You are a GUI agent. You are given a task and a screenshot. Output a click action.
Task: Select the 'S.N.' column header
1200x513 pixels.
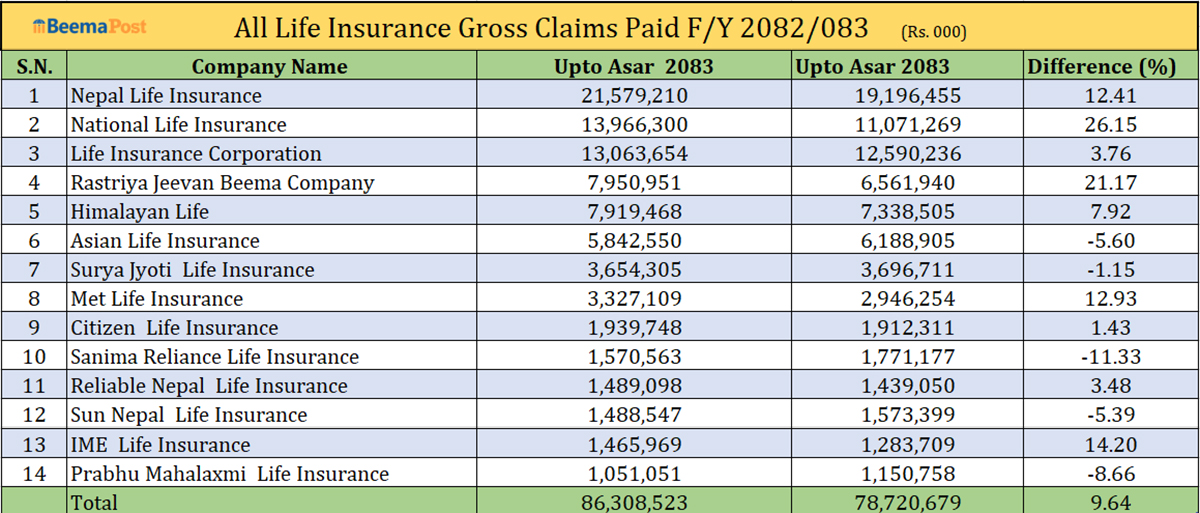[34, 67]
